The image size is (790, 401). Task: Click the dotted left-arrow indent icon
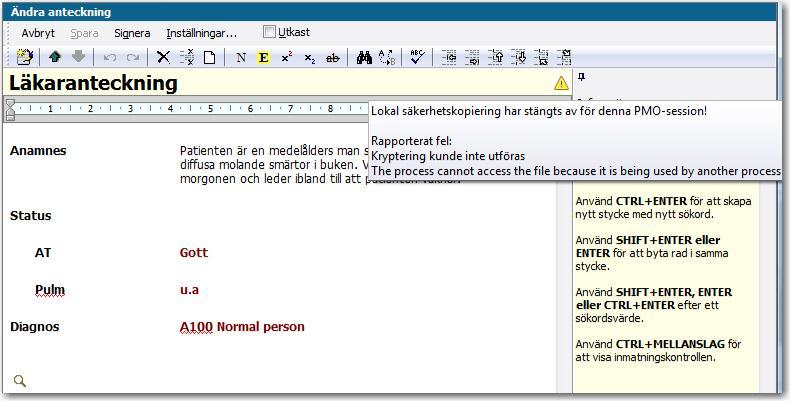click(x=449, y=57)
